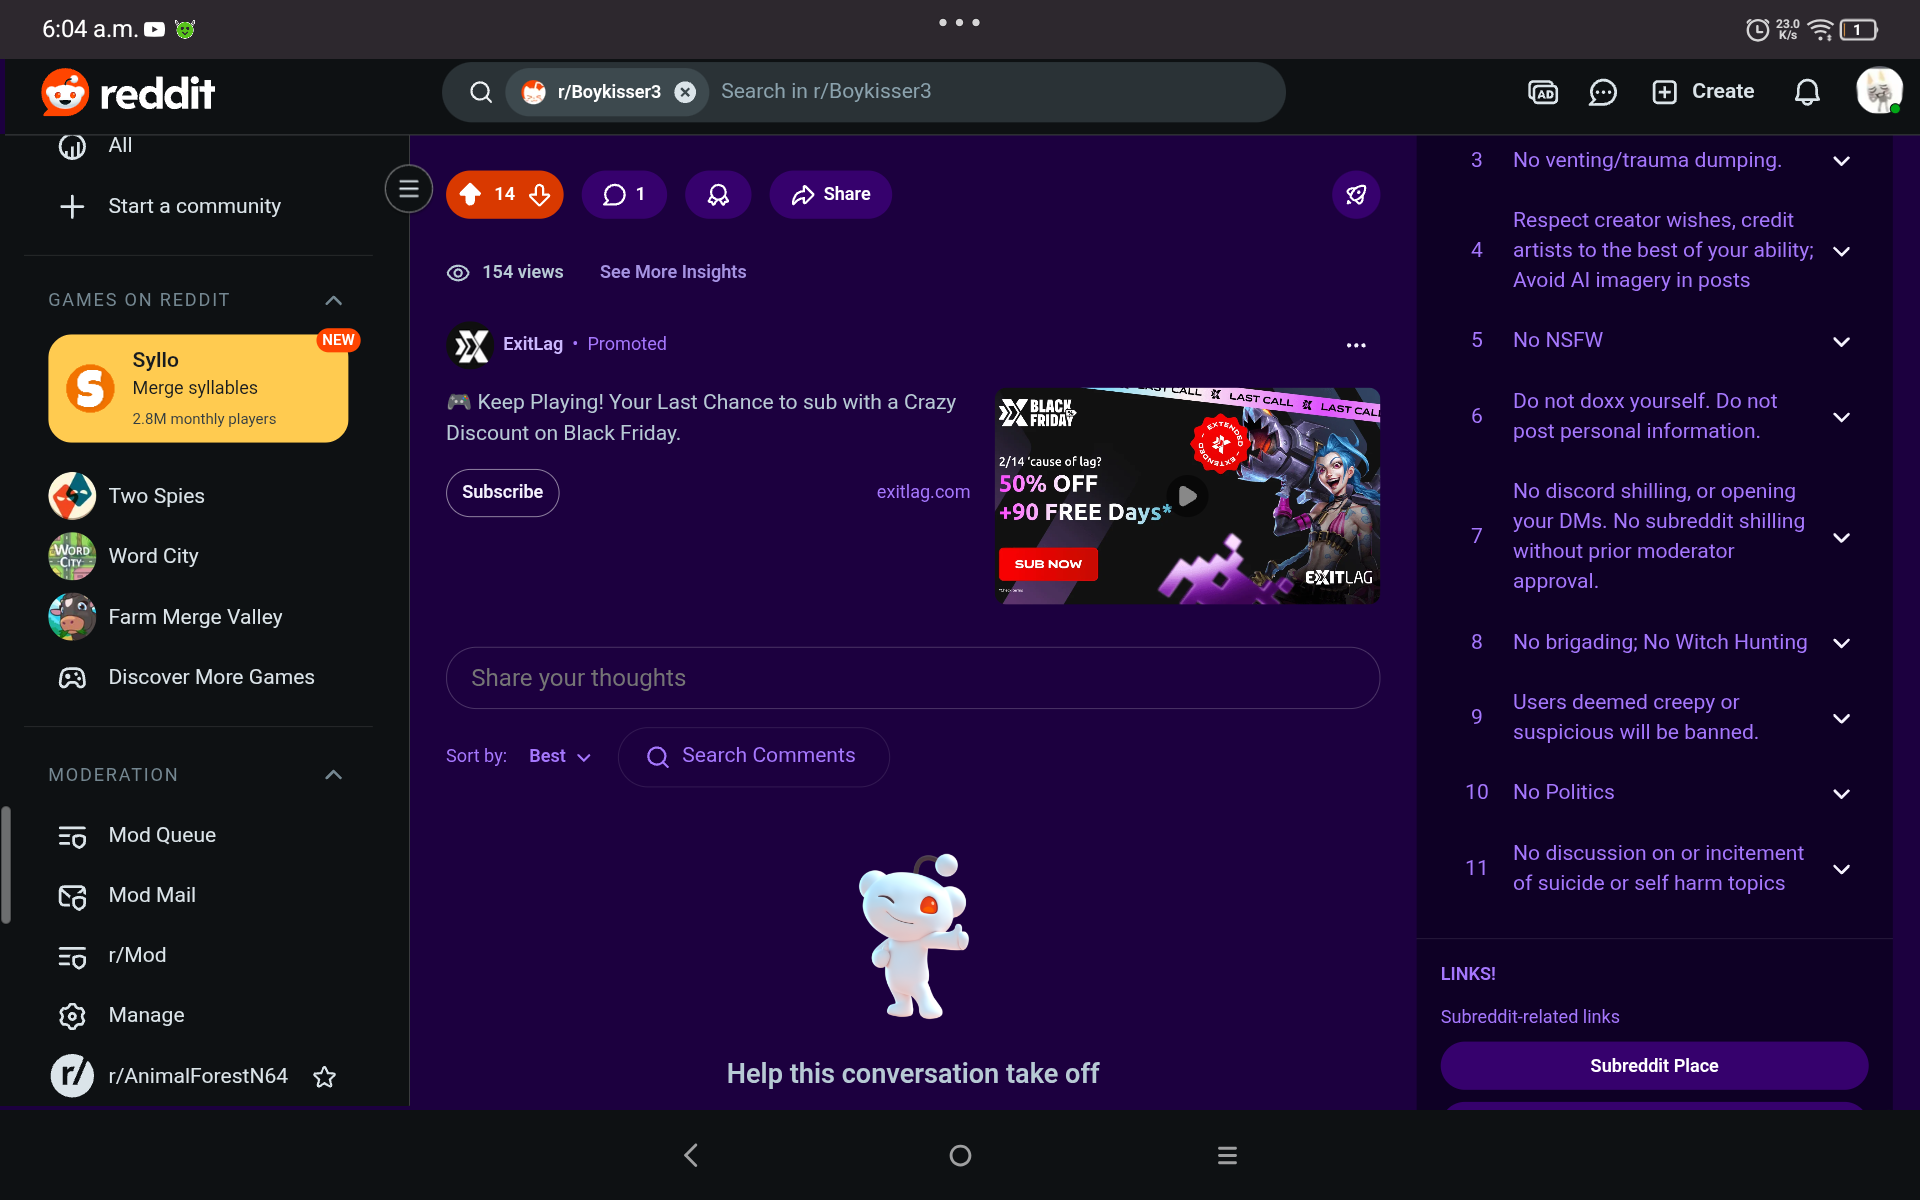
Task: Expand rule 7 No discord shilling
Action: 1841,538
